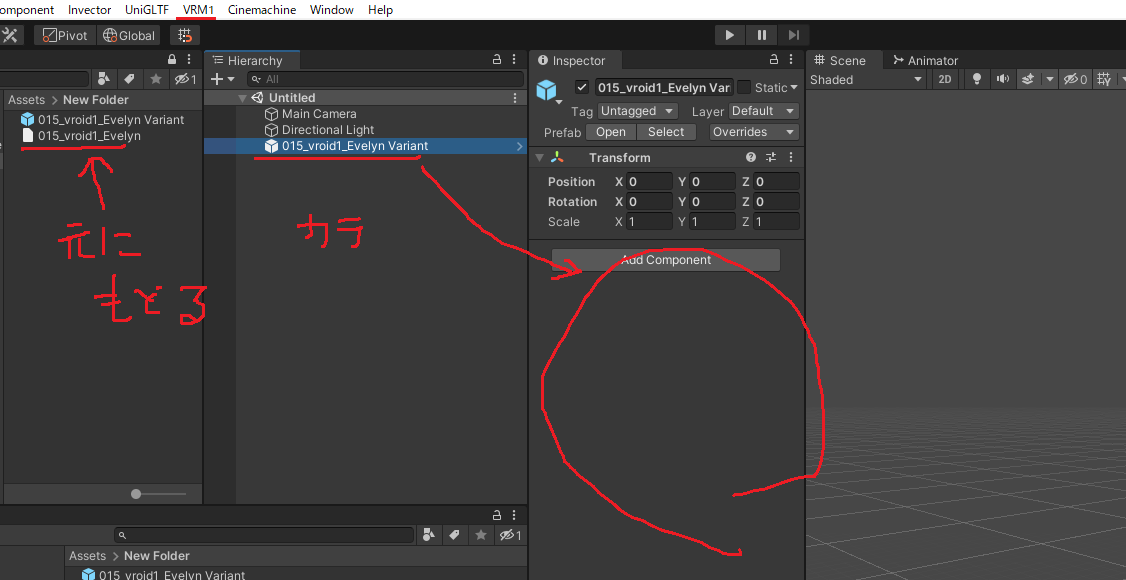Open the Static flags dropdown arrow
This screenshot has width=1126, height=580.
tap(794, 88)
